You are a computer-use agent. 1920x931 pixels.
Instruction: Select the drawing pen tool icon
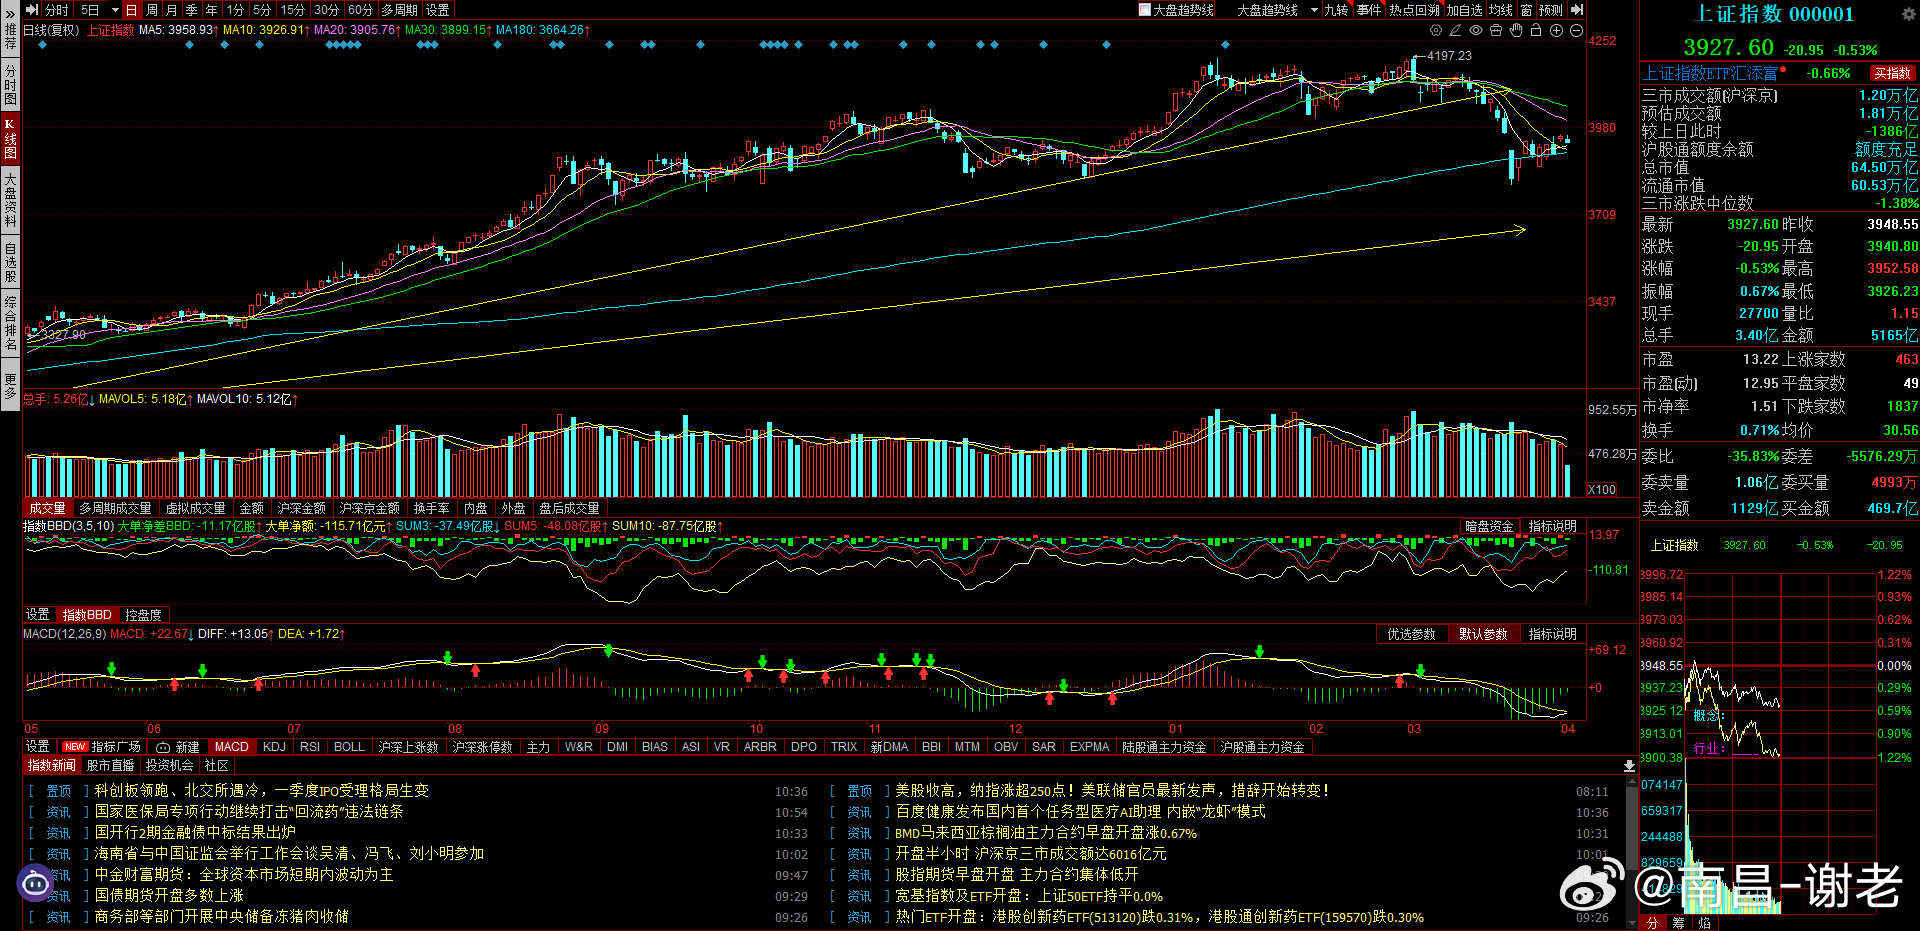(1456, 31)
